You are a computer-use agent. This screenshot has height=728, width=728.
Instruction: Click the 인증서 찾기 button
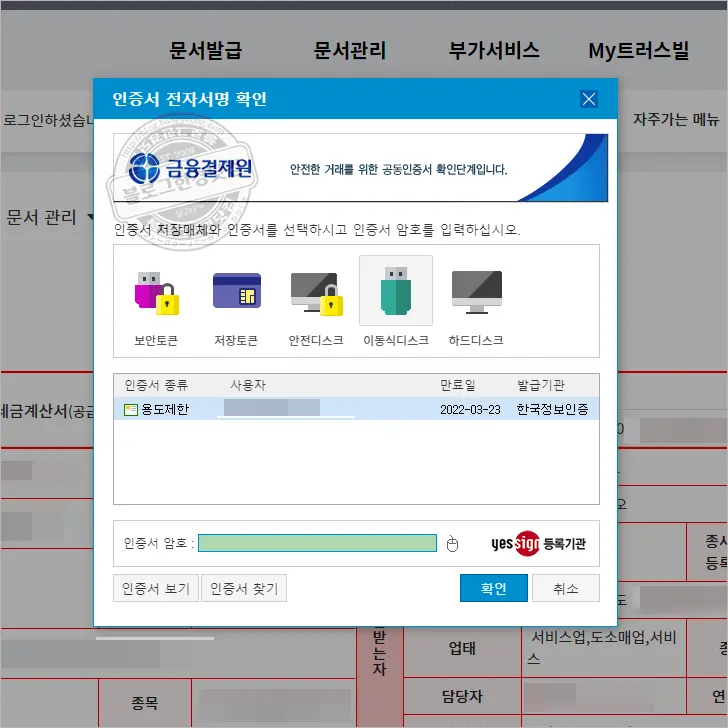click(244, 588)
